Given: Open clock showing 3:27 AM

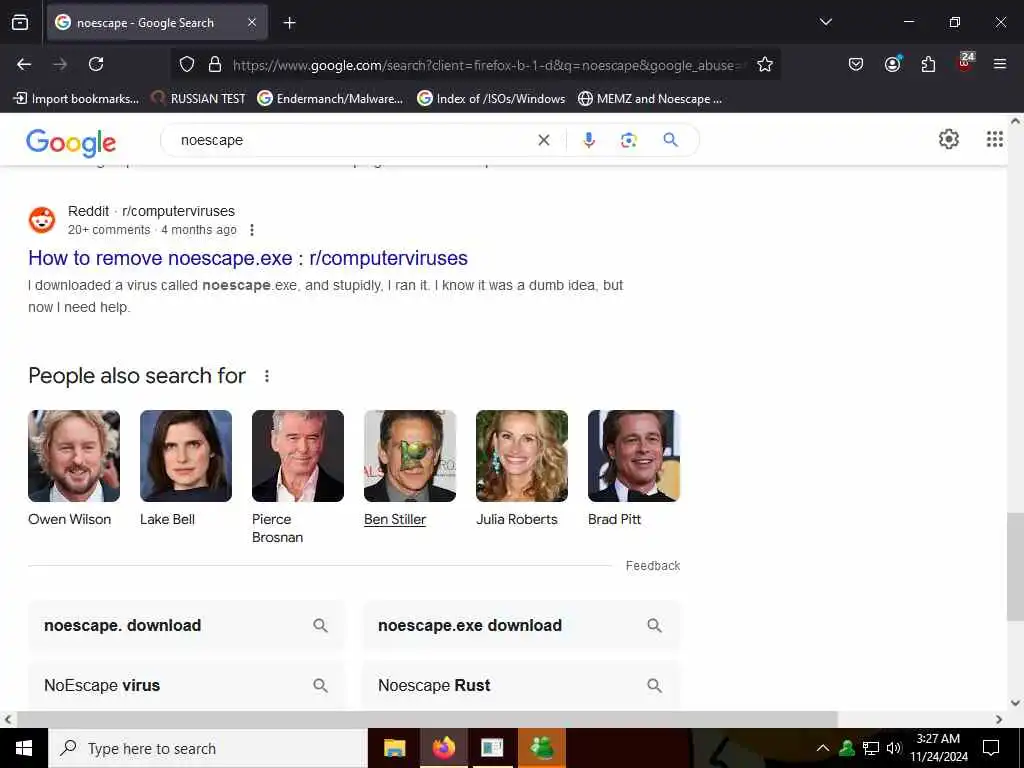Looking at the screenshot, I should 938,748.
